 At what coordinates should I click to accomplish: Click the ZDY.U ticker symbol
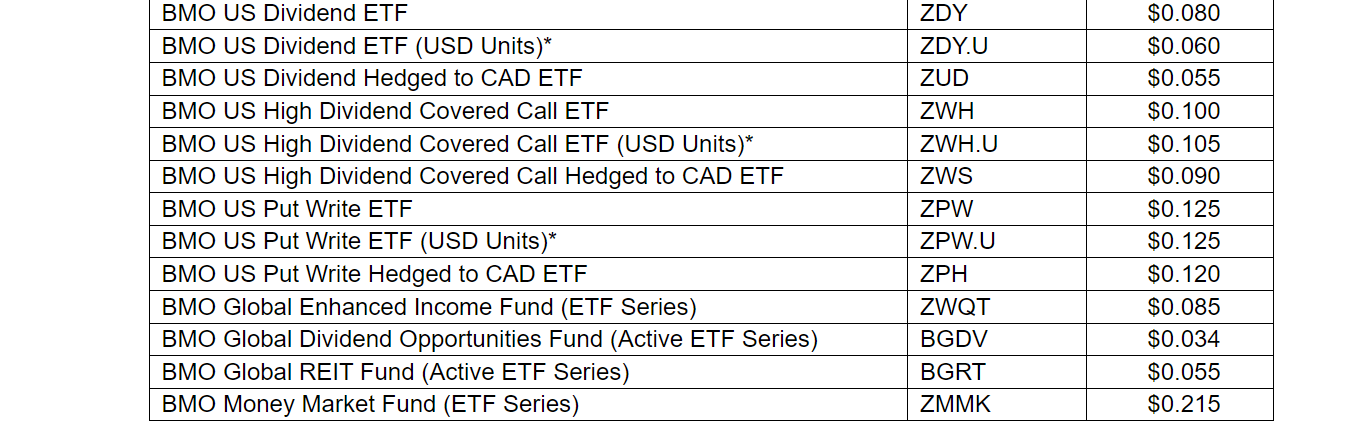coord(952,46)
